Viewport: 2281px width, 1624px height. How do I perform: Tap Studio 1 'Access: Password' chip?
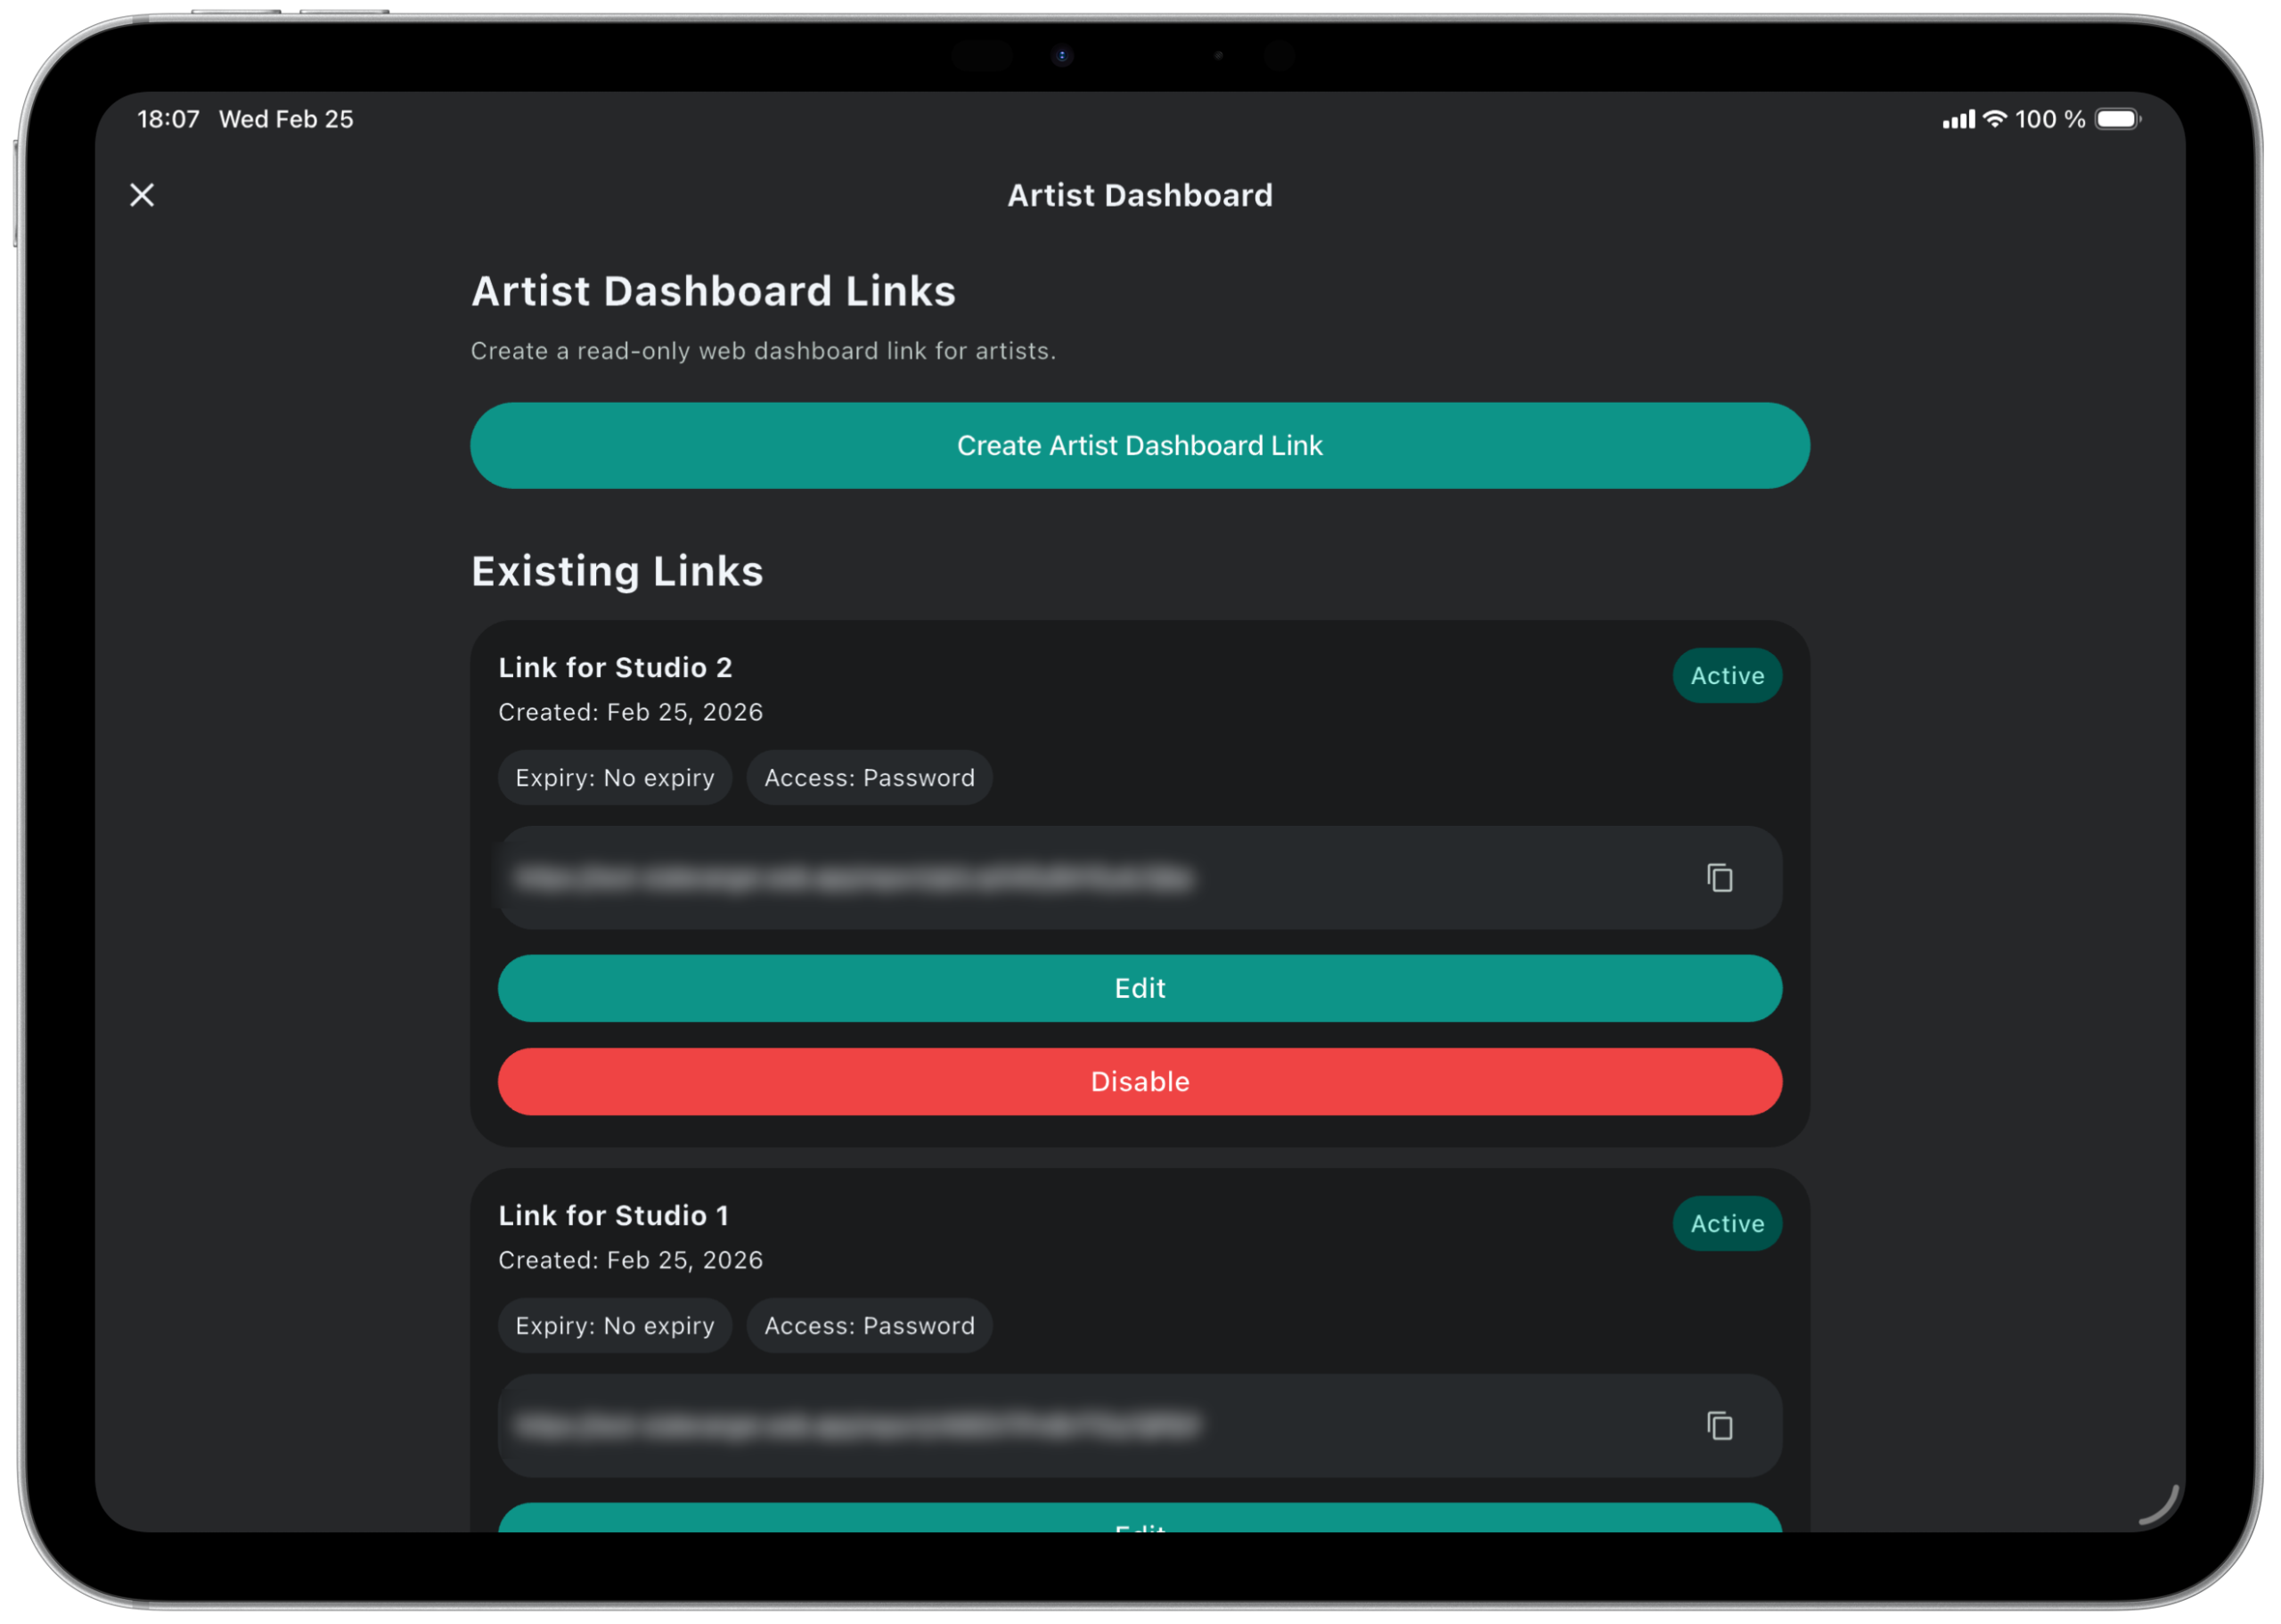point(868,1325)
